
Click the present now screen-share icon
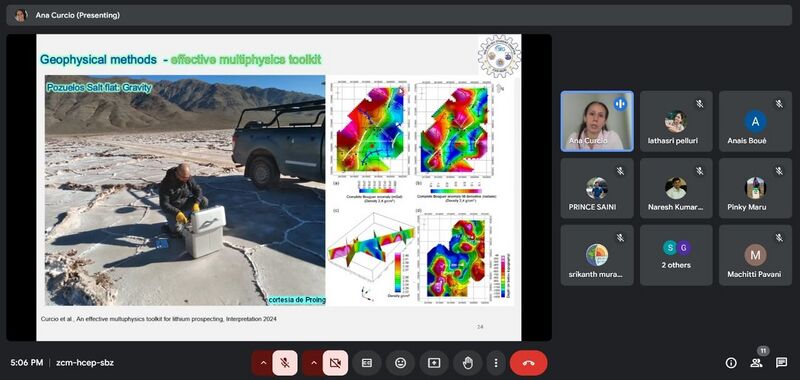434,363
